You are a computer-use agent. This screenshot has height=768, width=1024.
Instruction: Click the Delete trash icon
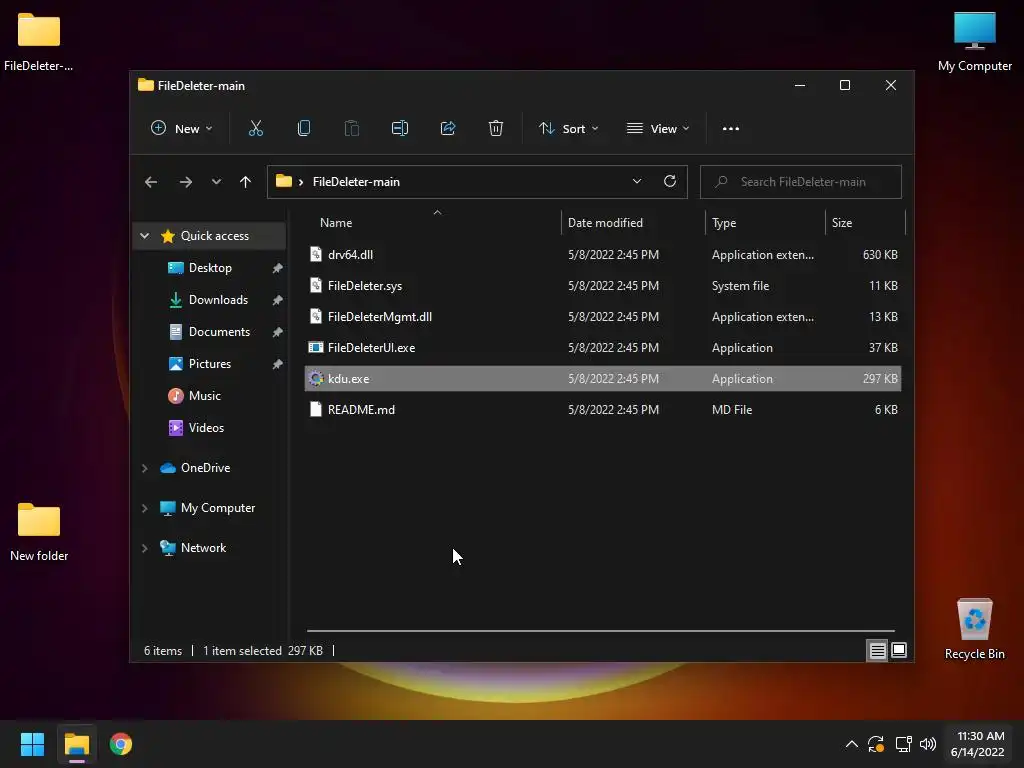pos(496,129)
